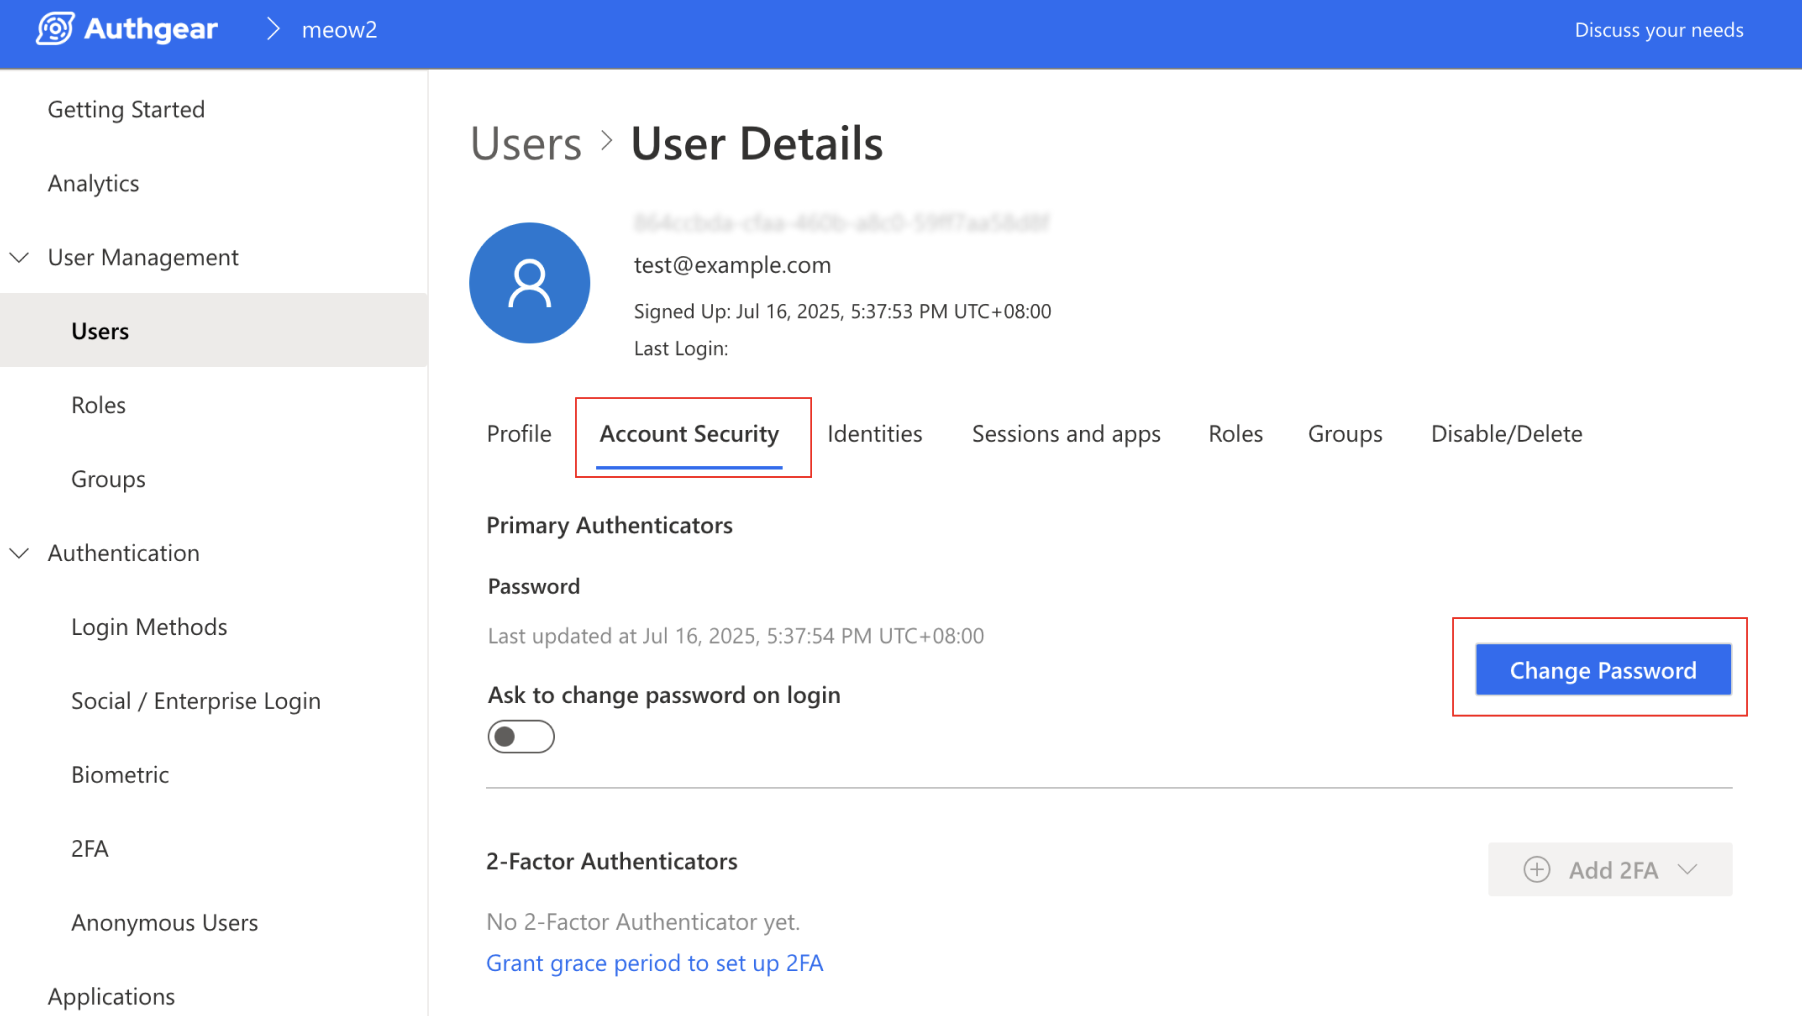Click the breadcrumb chevron beside meow2
1802x1016 pixels.
273,30
